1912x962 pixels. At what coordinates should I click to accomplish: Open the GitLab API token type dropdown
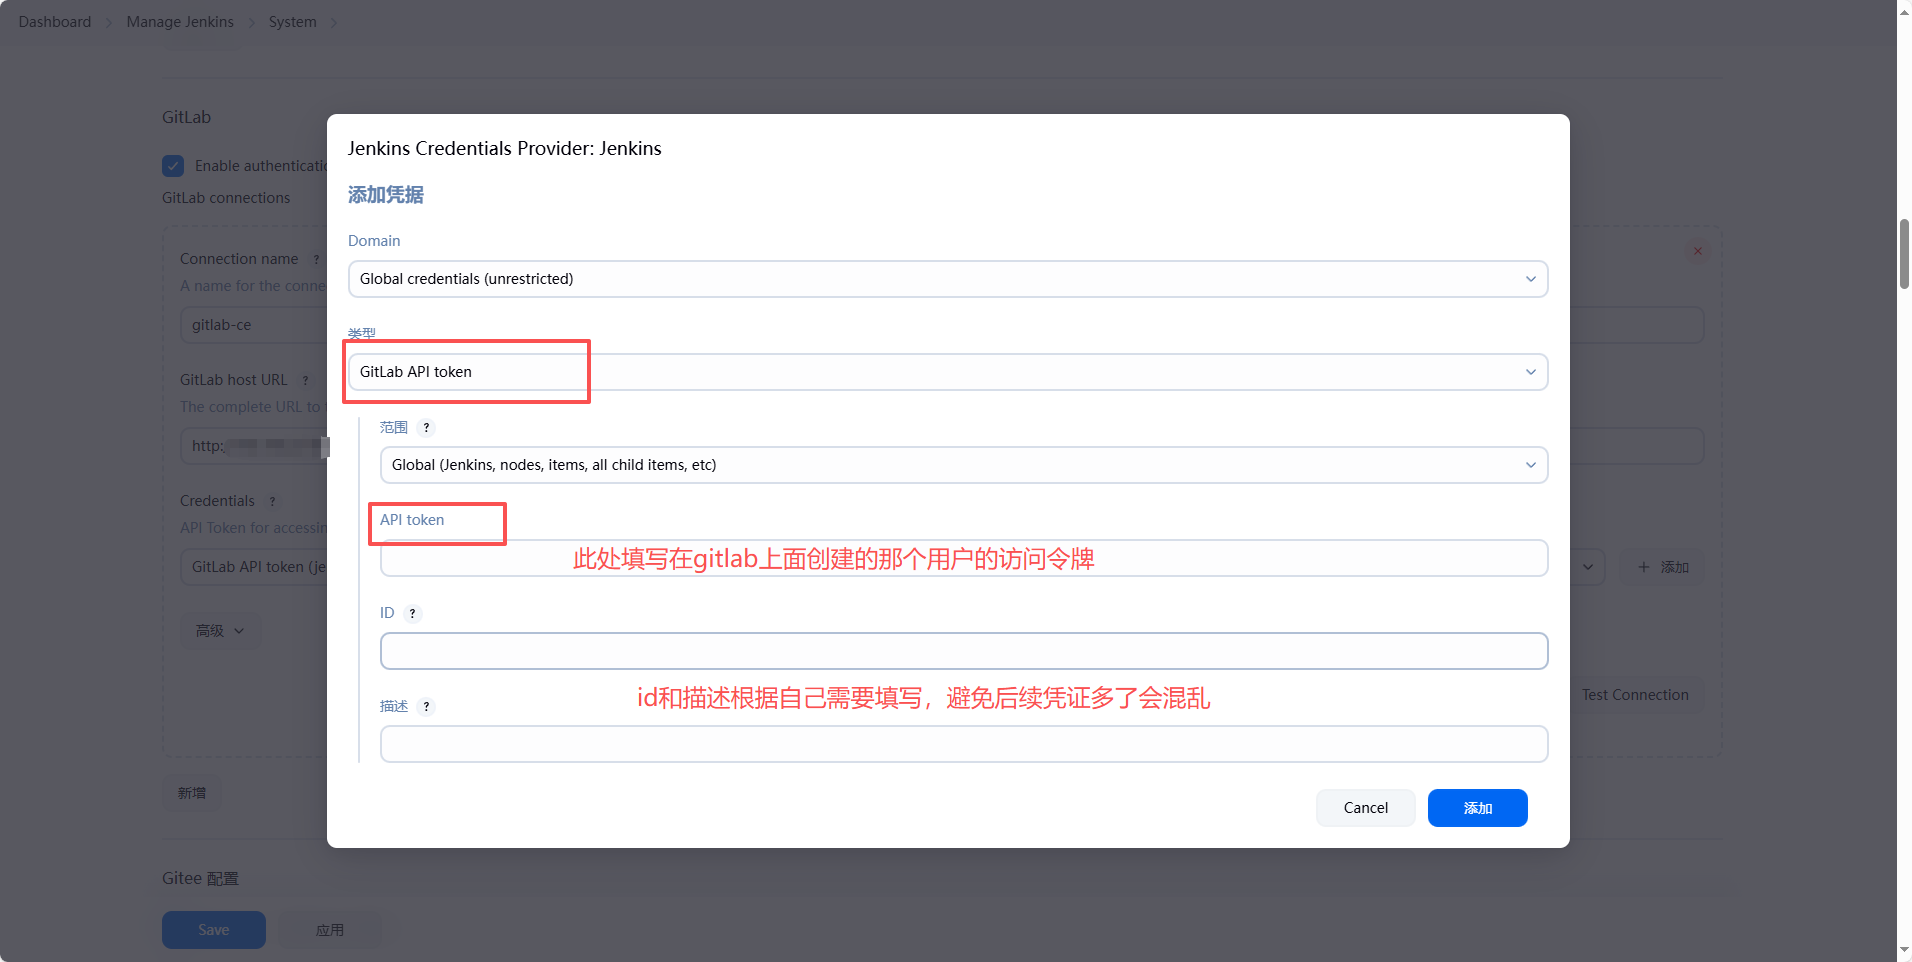[947, 372]
